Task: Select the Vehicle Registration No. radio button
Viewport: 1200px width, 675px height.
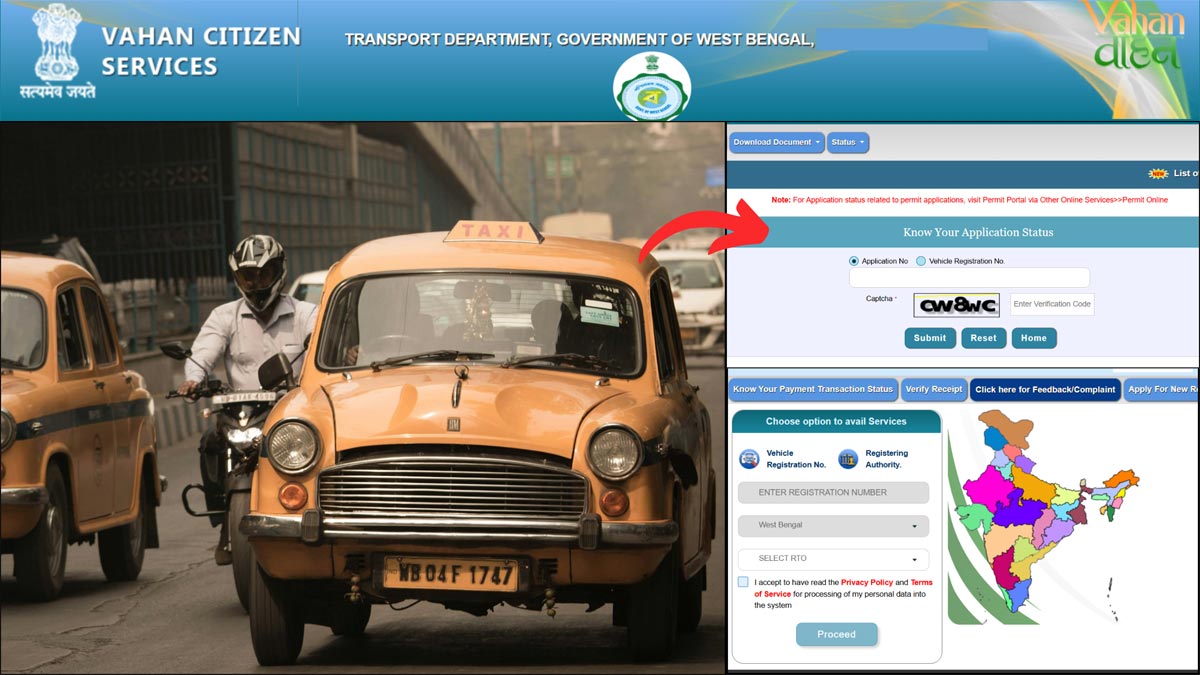Action: coord(923,260)
